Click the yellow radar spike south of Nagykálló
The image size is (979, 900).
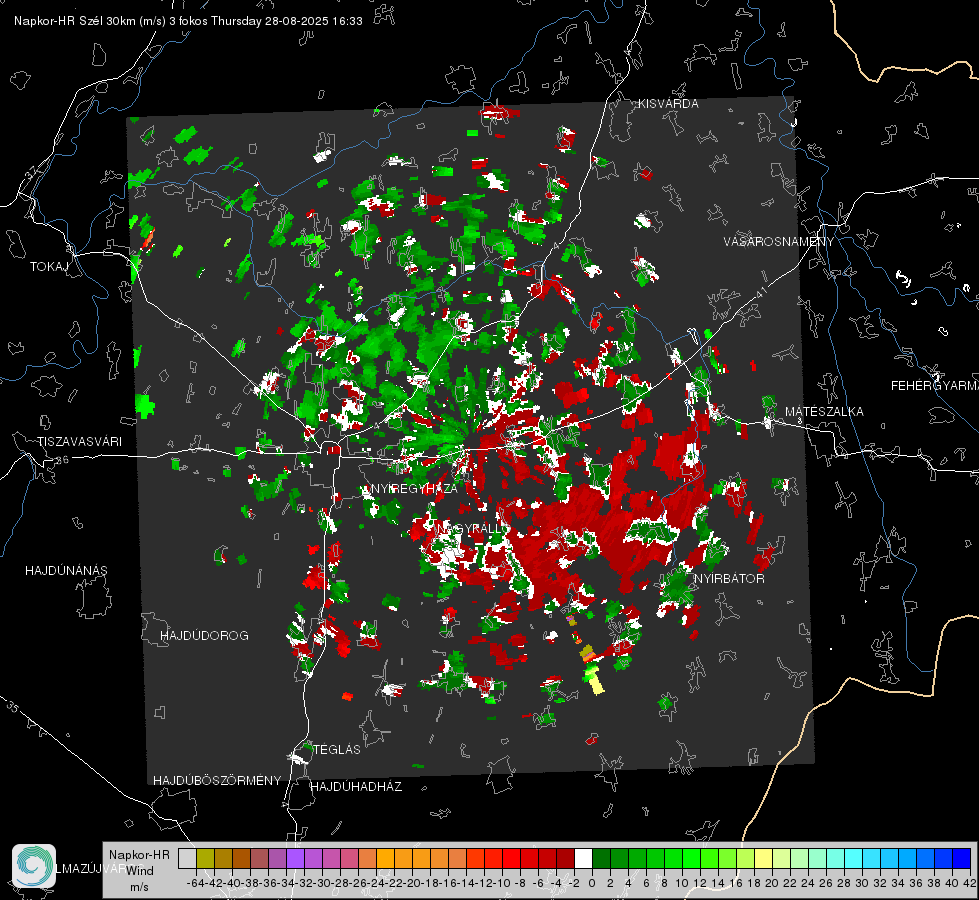[x=596, y=683]
